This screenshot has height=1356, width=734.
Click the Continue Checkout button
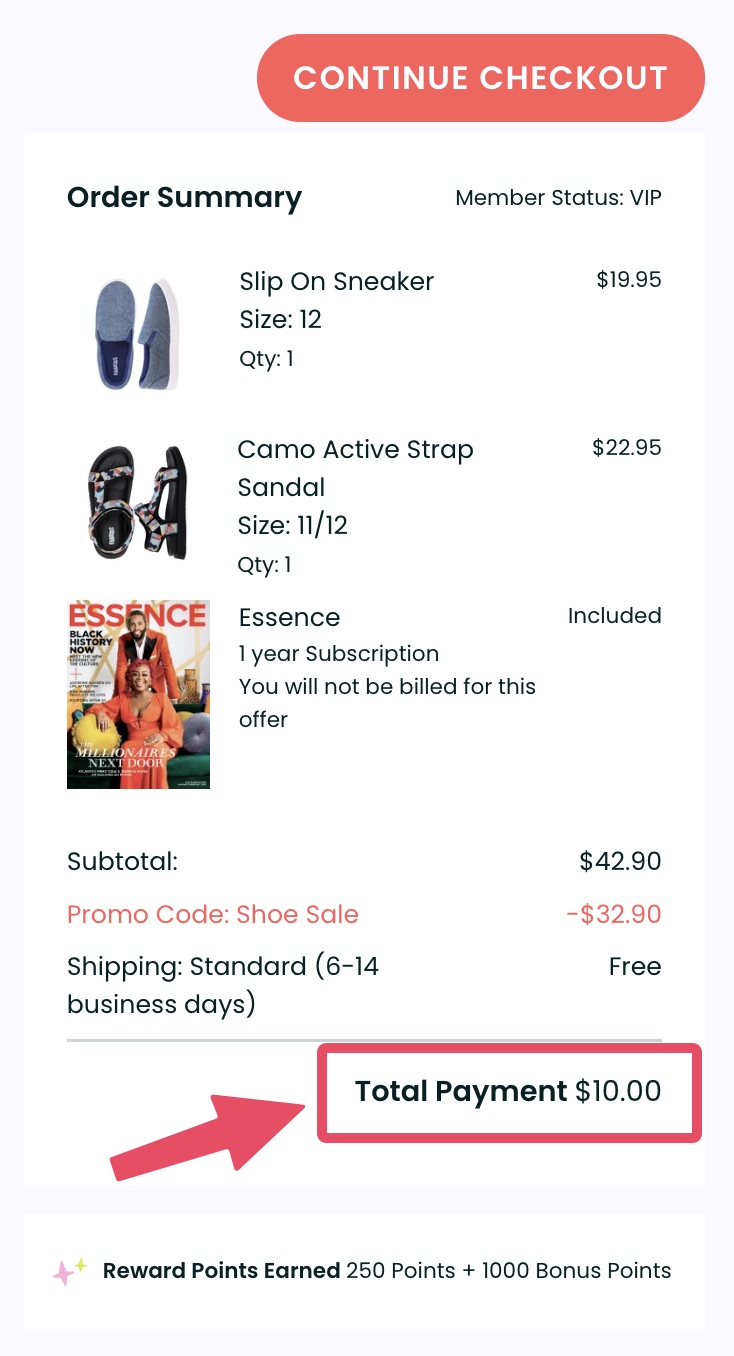(480, 78)
